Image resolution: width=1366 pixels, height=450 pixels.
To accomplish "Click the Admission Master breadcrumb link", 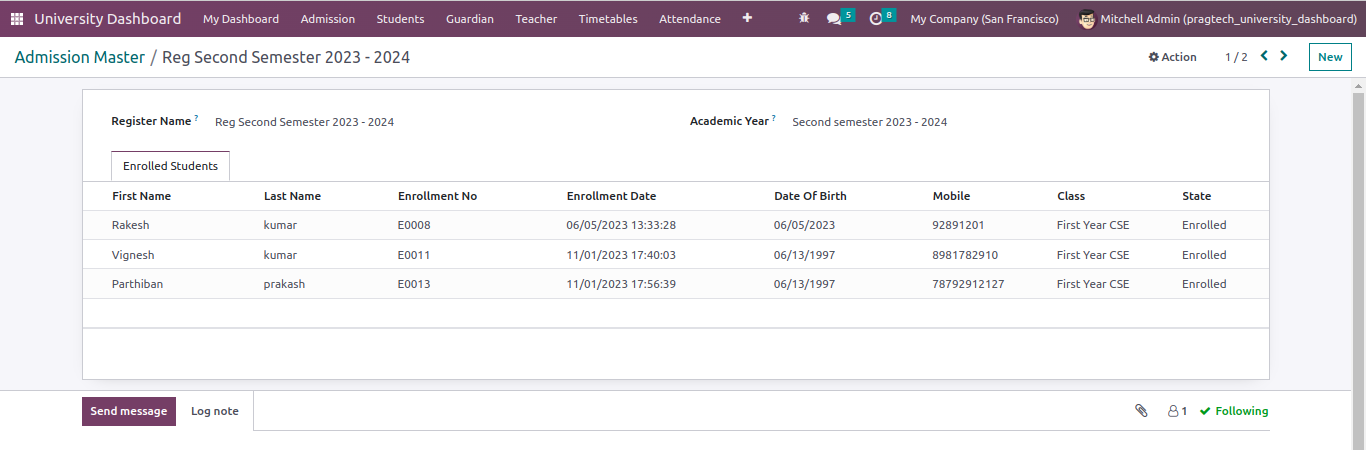I will [80, 58].
